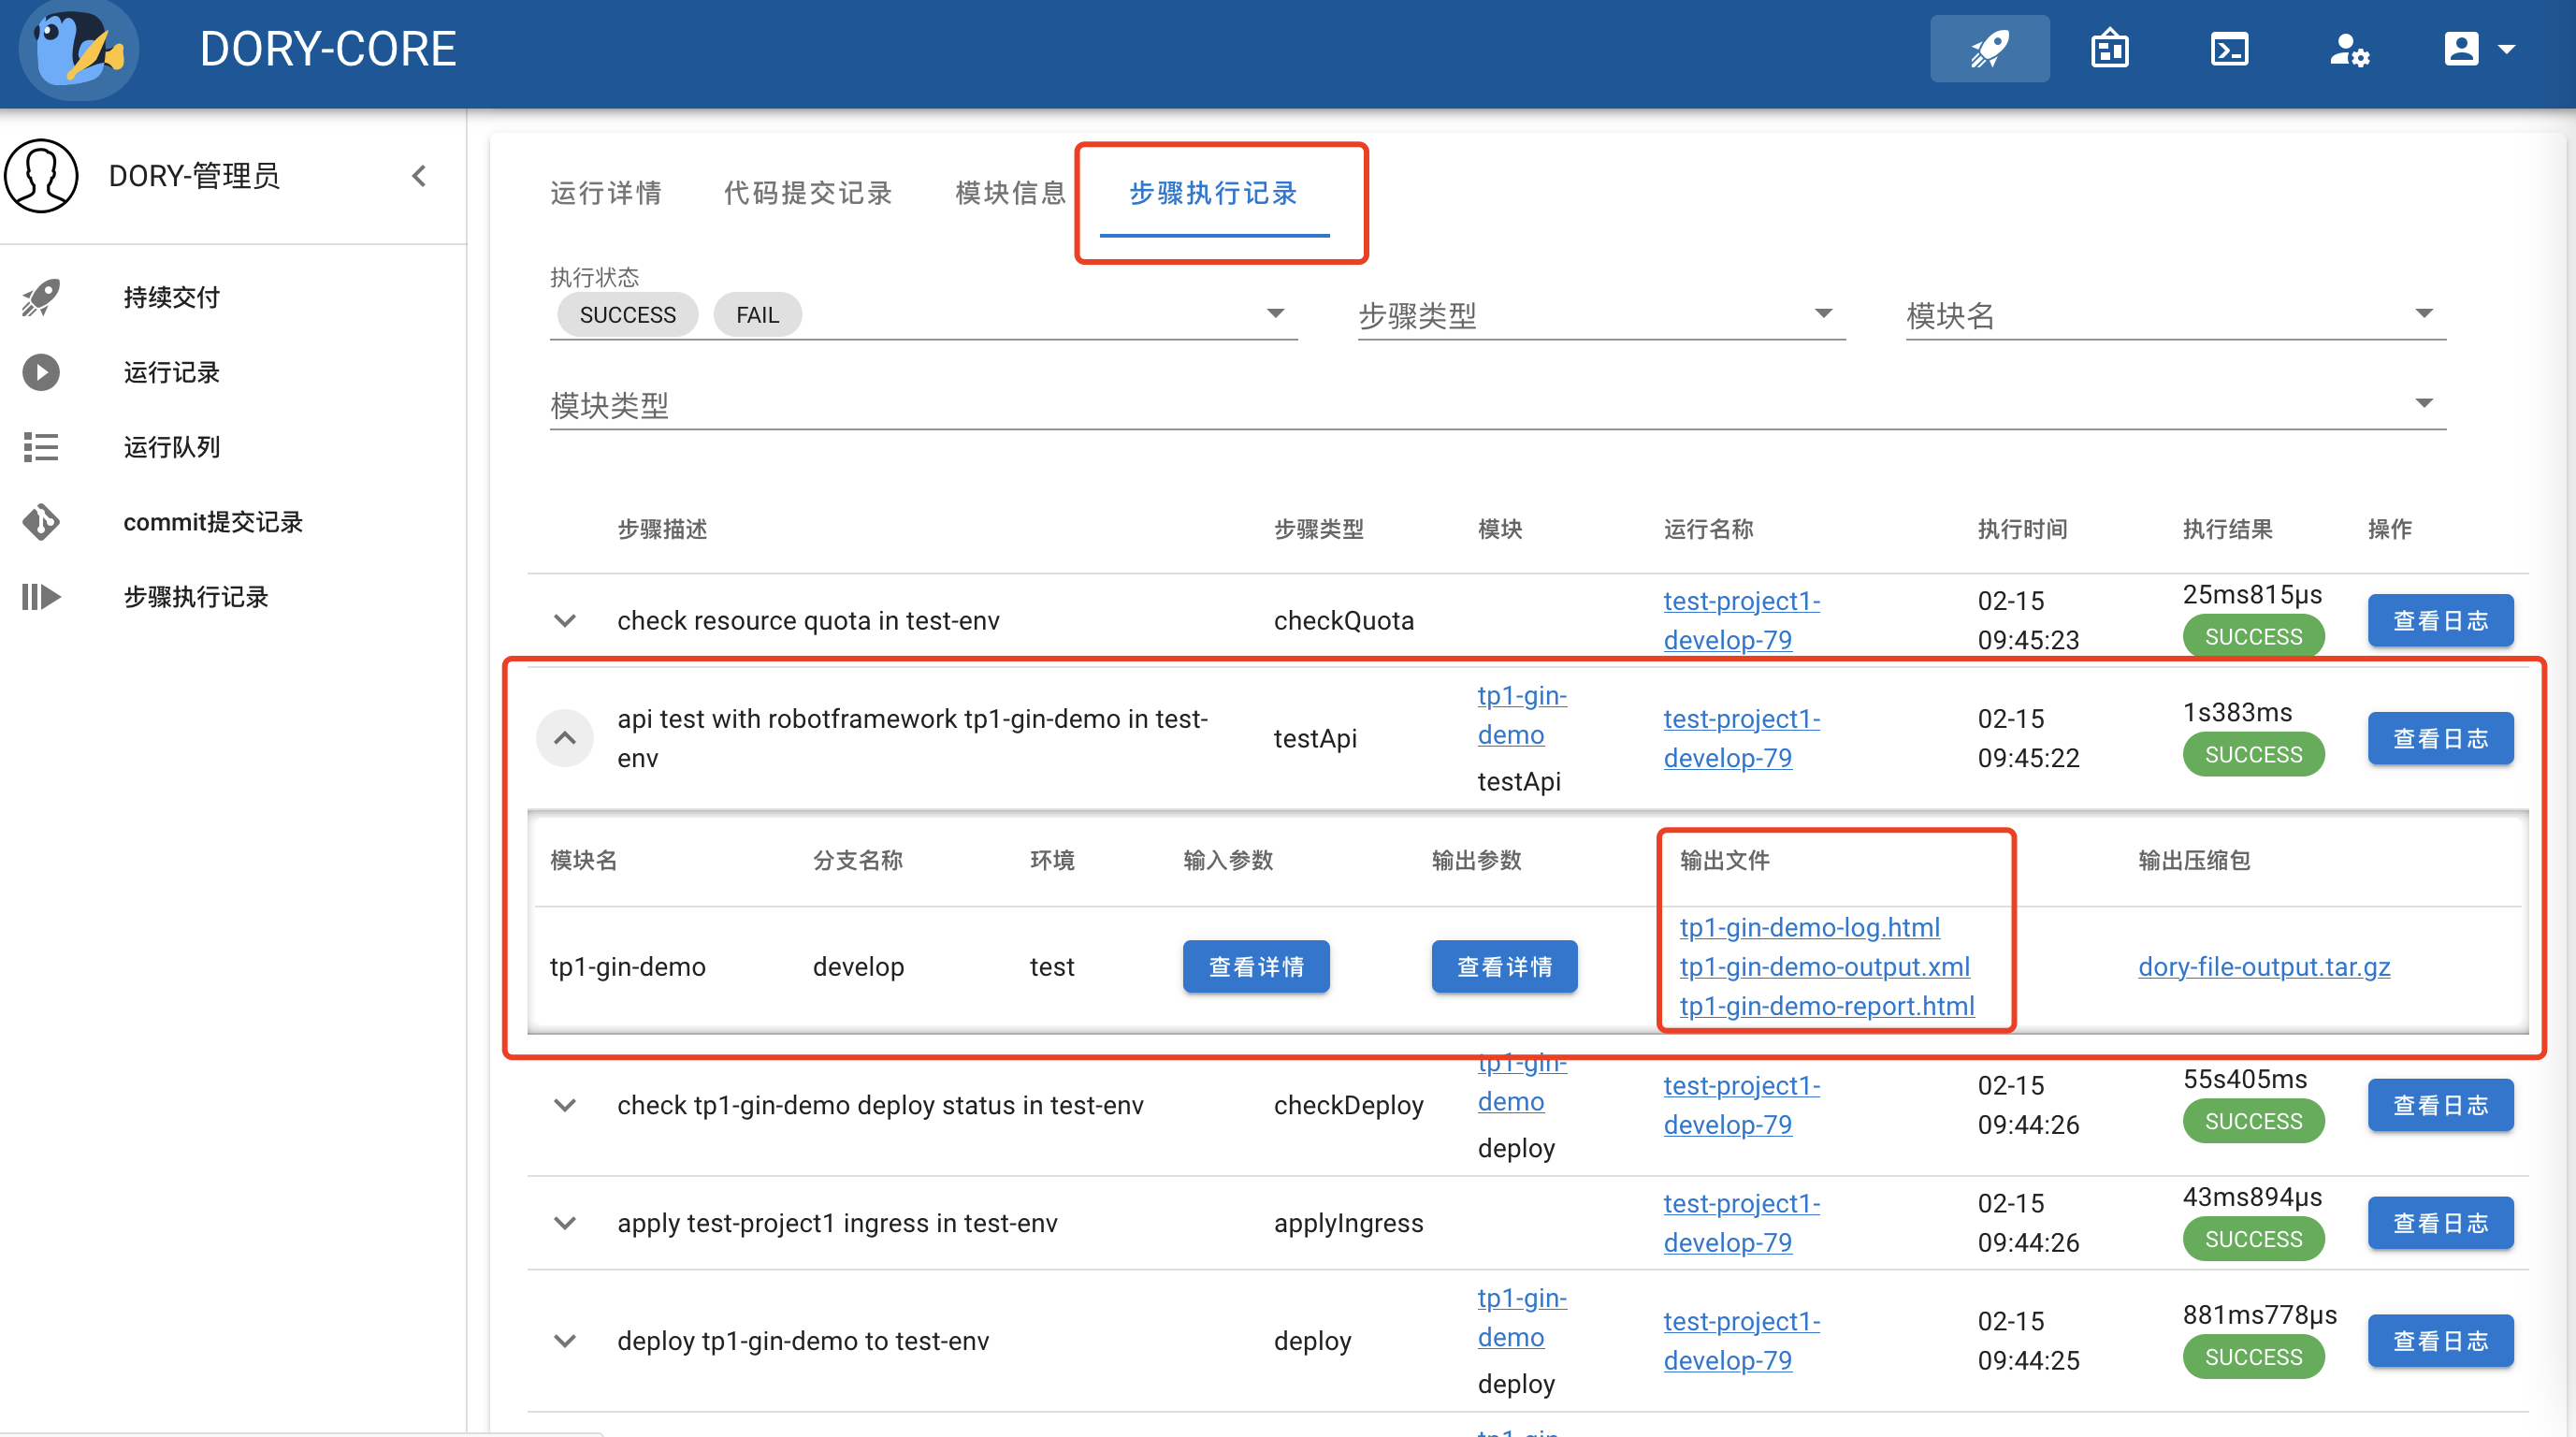Open the 步骤执行记录 icon in sidebar
This screenshot has width=2576, height=1437.
[40, 596]
